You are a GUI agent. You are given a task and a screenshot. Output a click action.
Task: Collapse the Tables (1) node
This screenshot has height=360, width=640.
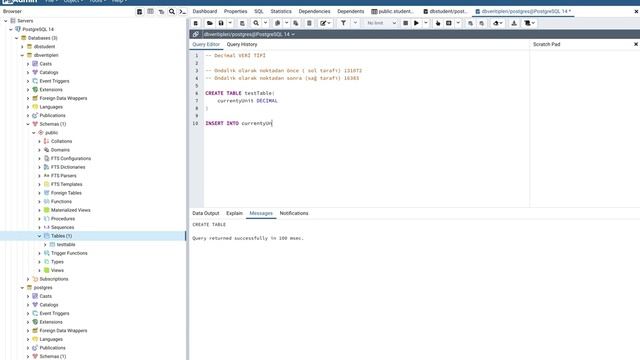tap(40, 236)
